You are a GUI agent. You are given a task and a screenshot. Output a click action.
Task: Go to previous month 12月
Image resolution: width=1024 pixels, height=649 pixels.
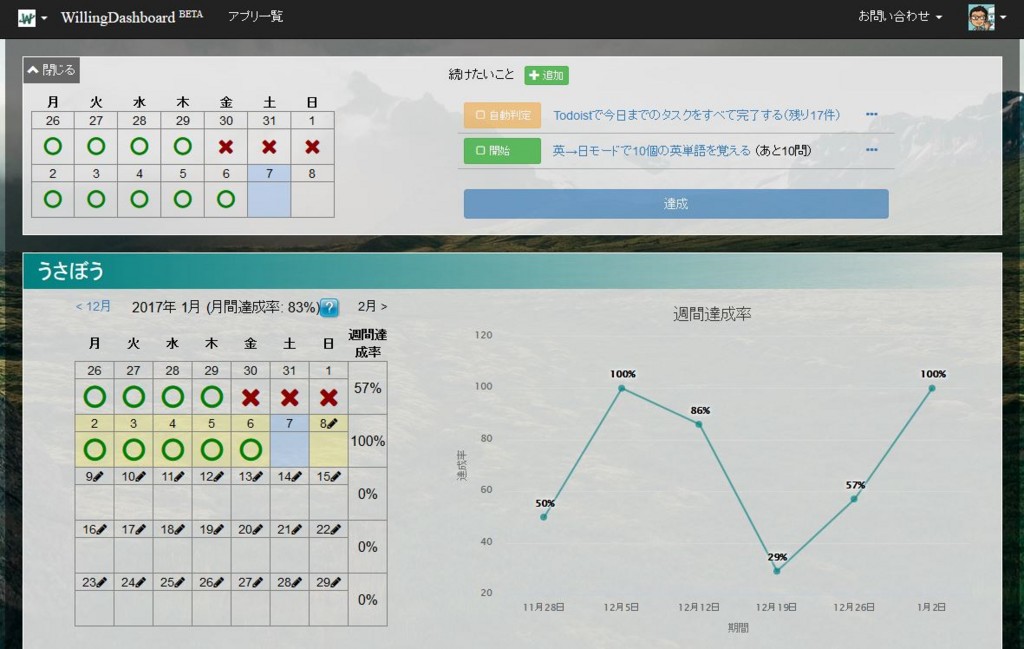[x=93, y=306]
